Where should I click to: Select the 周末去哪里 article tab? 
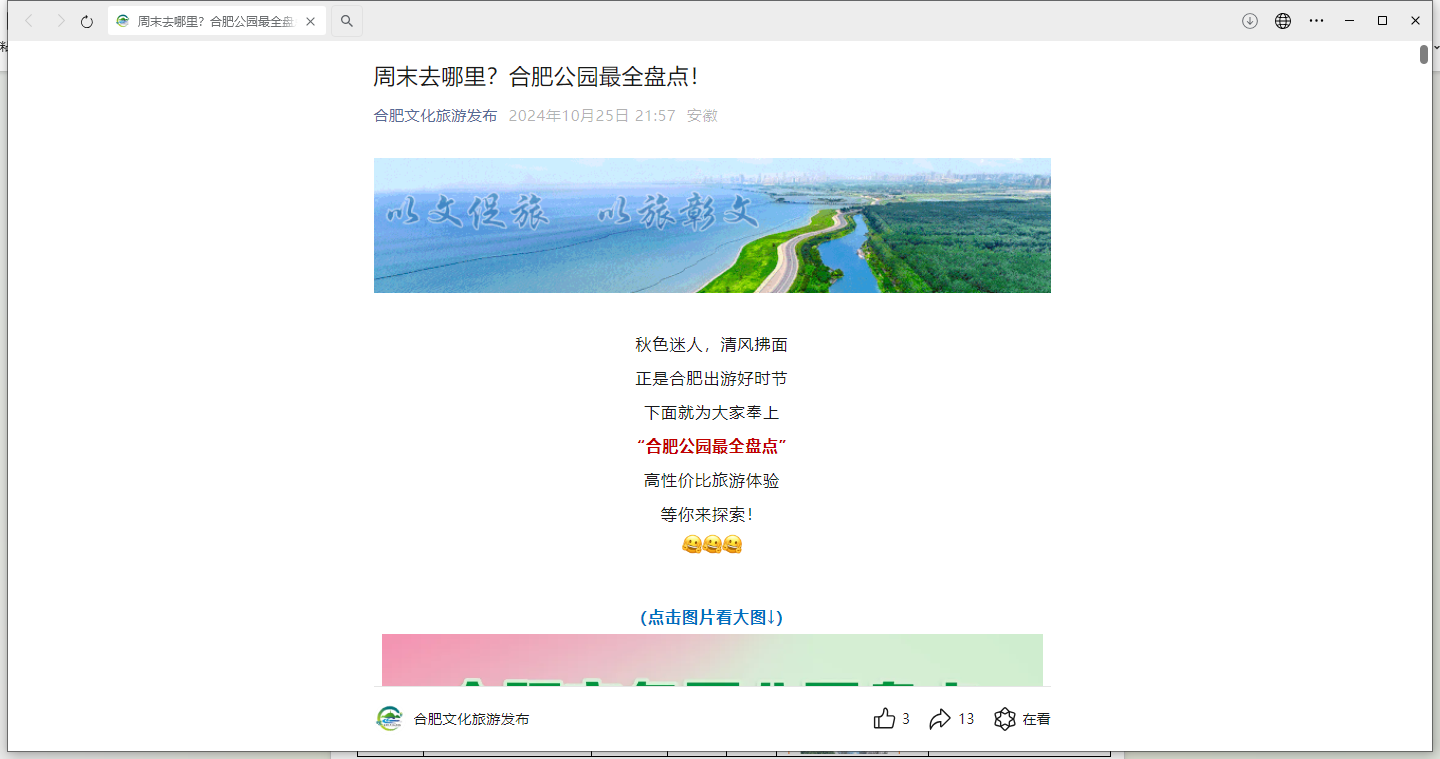[217, 21]
